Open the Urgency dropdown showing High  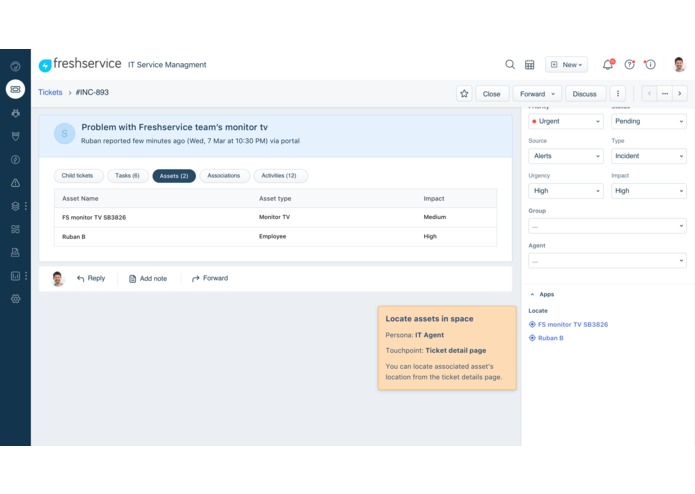(x=566, y=191)
